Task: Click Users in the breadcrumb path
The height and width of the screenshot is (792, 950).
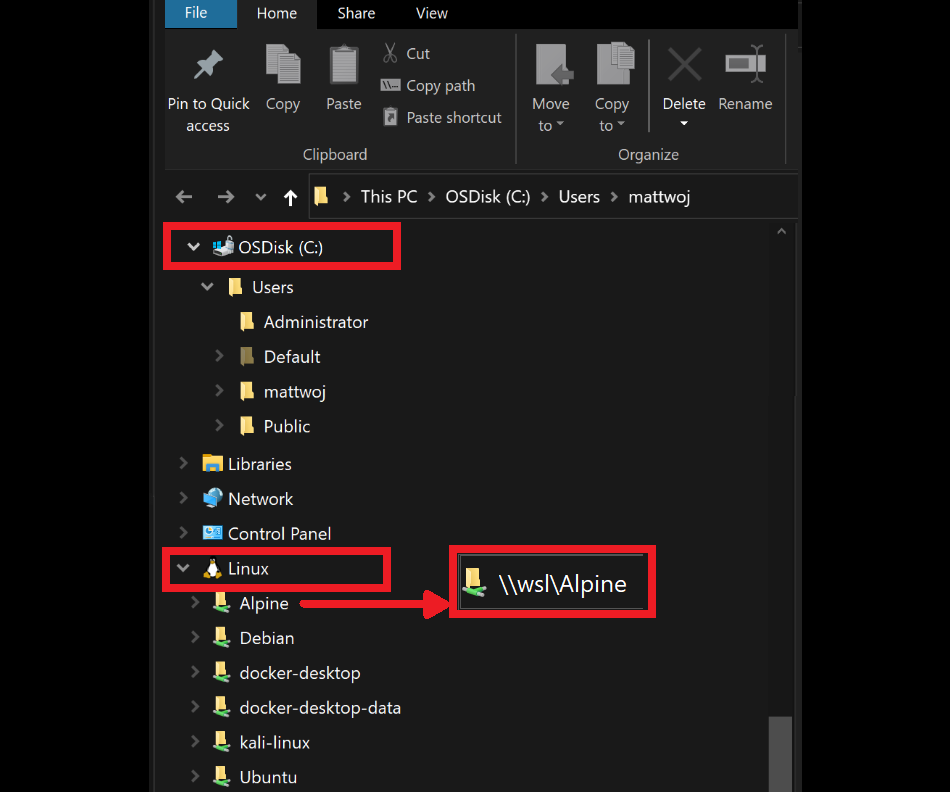Action: [x=579, y=197]
